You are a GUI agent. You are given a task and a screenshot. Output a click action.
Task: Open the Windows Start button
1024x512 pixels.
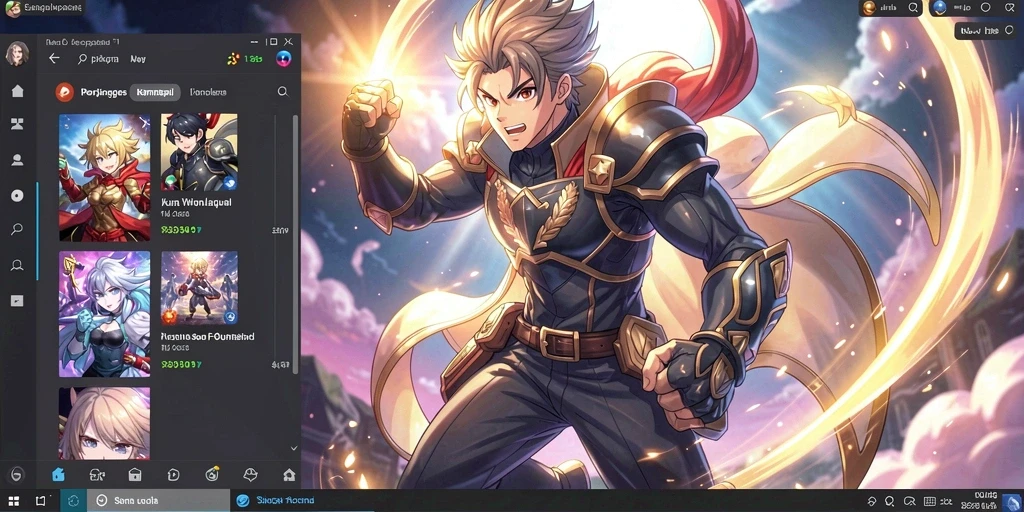click(x=13, y=501)
